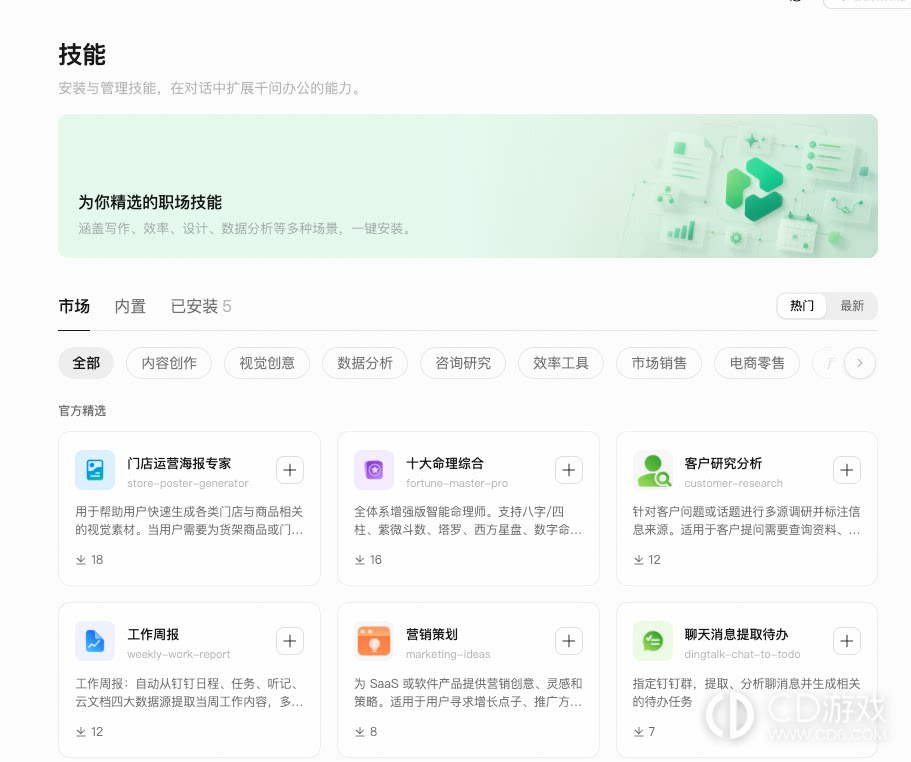Click the dingtalk-chat-to-todo identifier
This screenshot has width=911, height=762.
[742, 654]
